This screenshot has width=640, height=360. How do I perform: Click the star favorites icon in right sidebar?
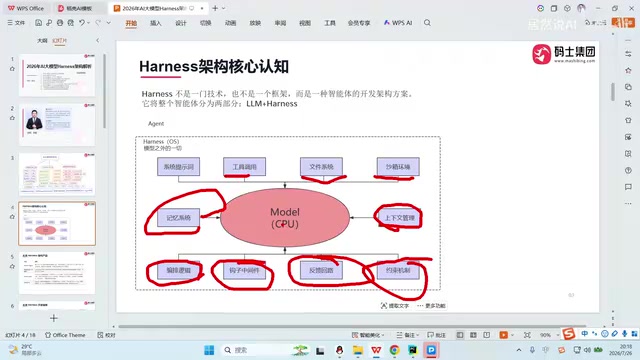tap(628, 70)
